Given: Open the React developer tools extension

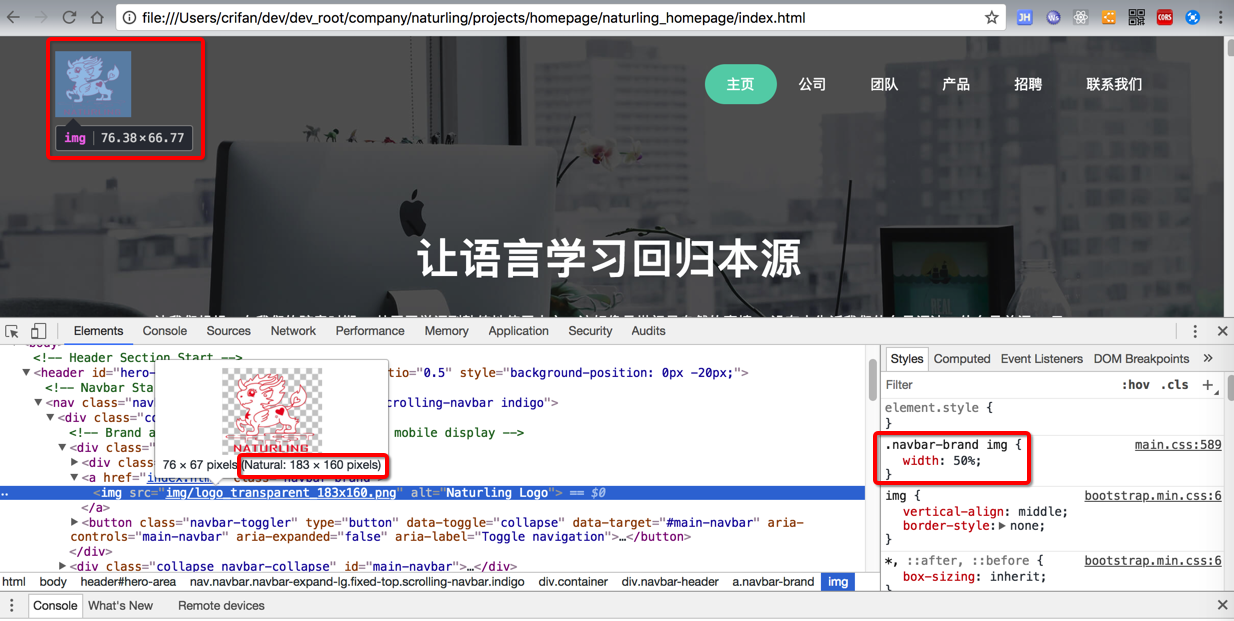Looking at the screenshot, I should click(1081, 17).
